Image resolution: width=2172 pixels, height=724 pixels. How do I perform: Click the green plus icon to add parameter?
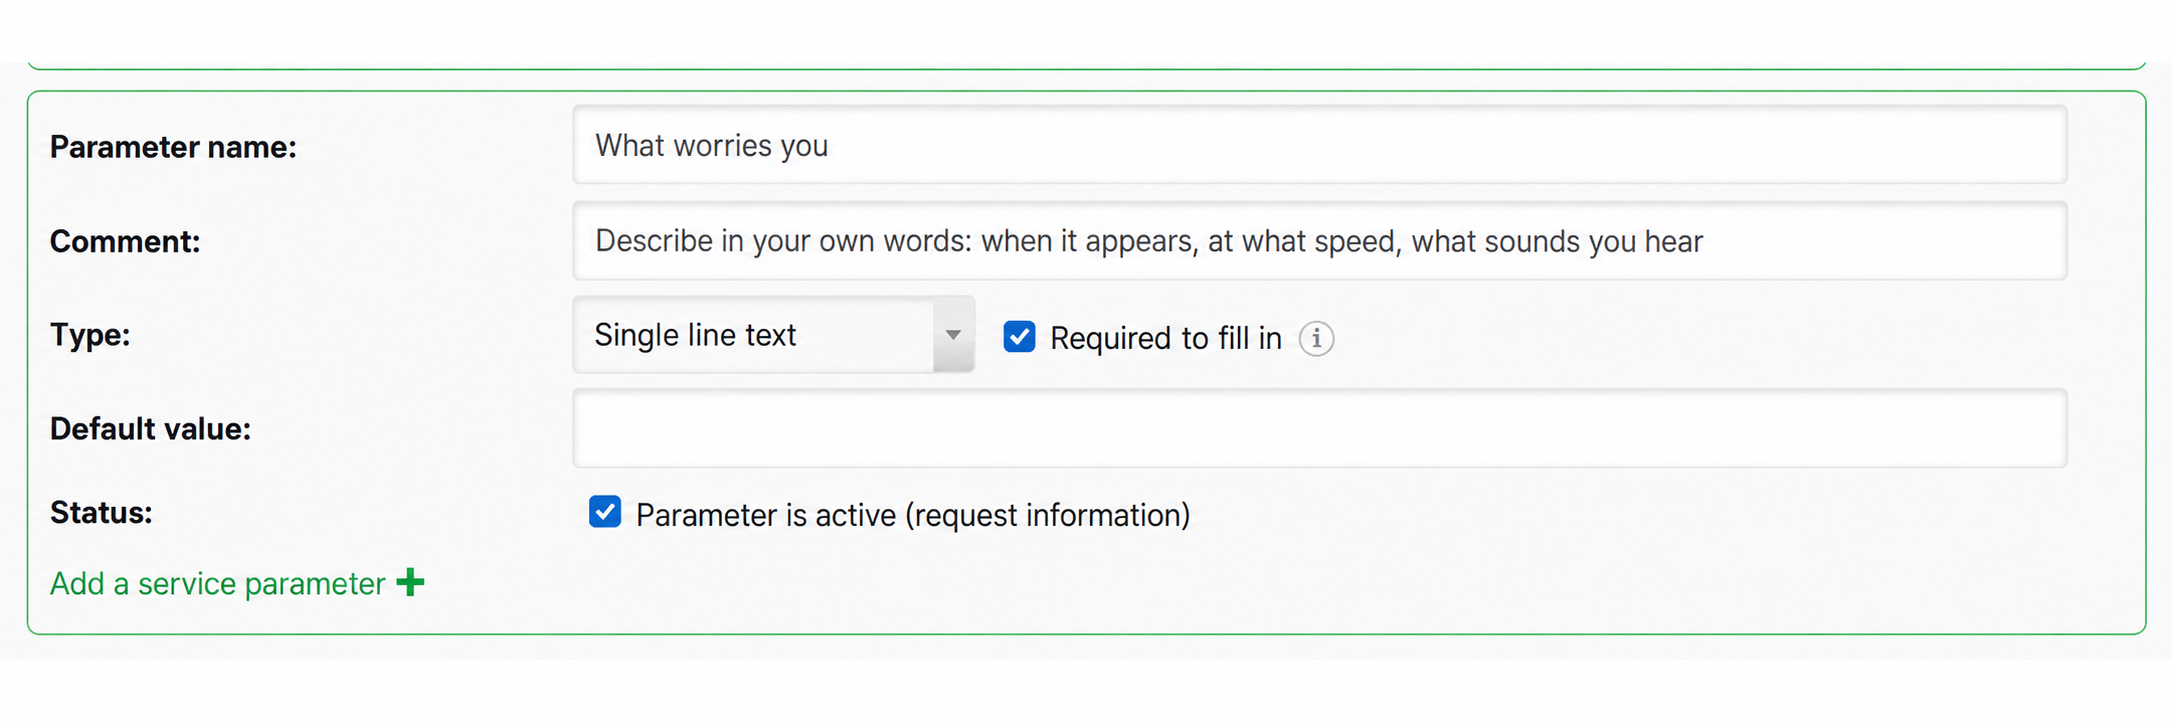pos(410,582)
